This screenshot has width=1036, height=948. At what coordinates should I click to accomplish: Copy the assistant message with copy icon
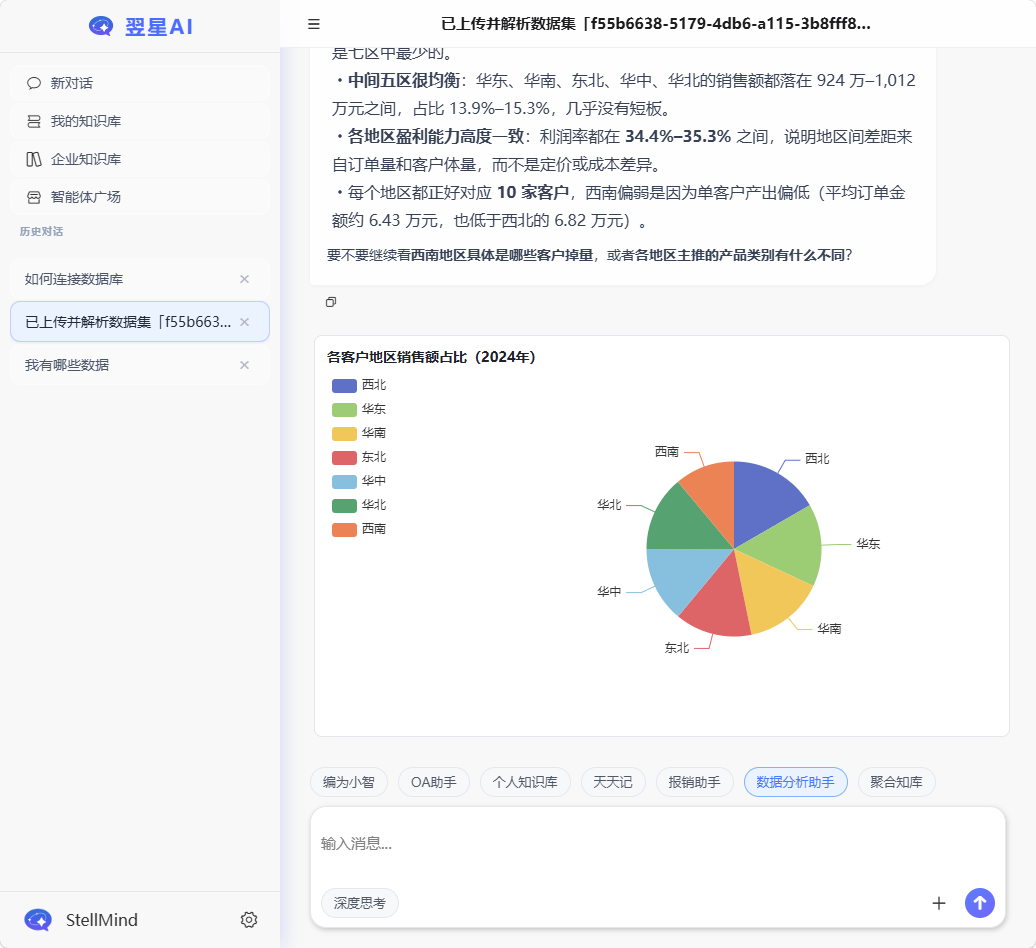(x=331, y=302)
